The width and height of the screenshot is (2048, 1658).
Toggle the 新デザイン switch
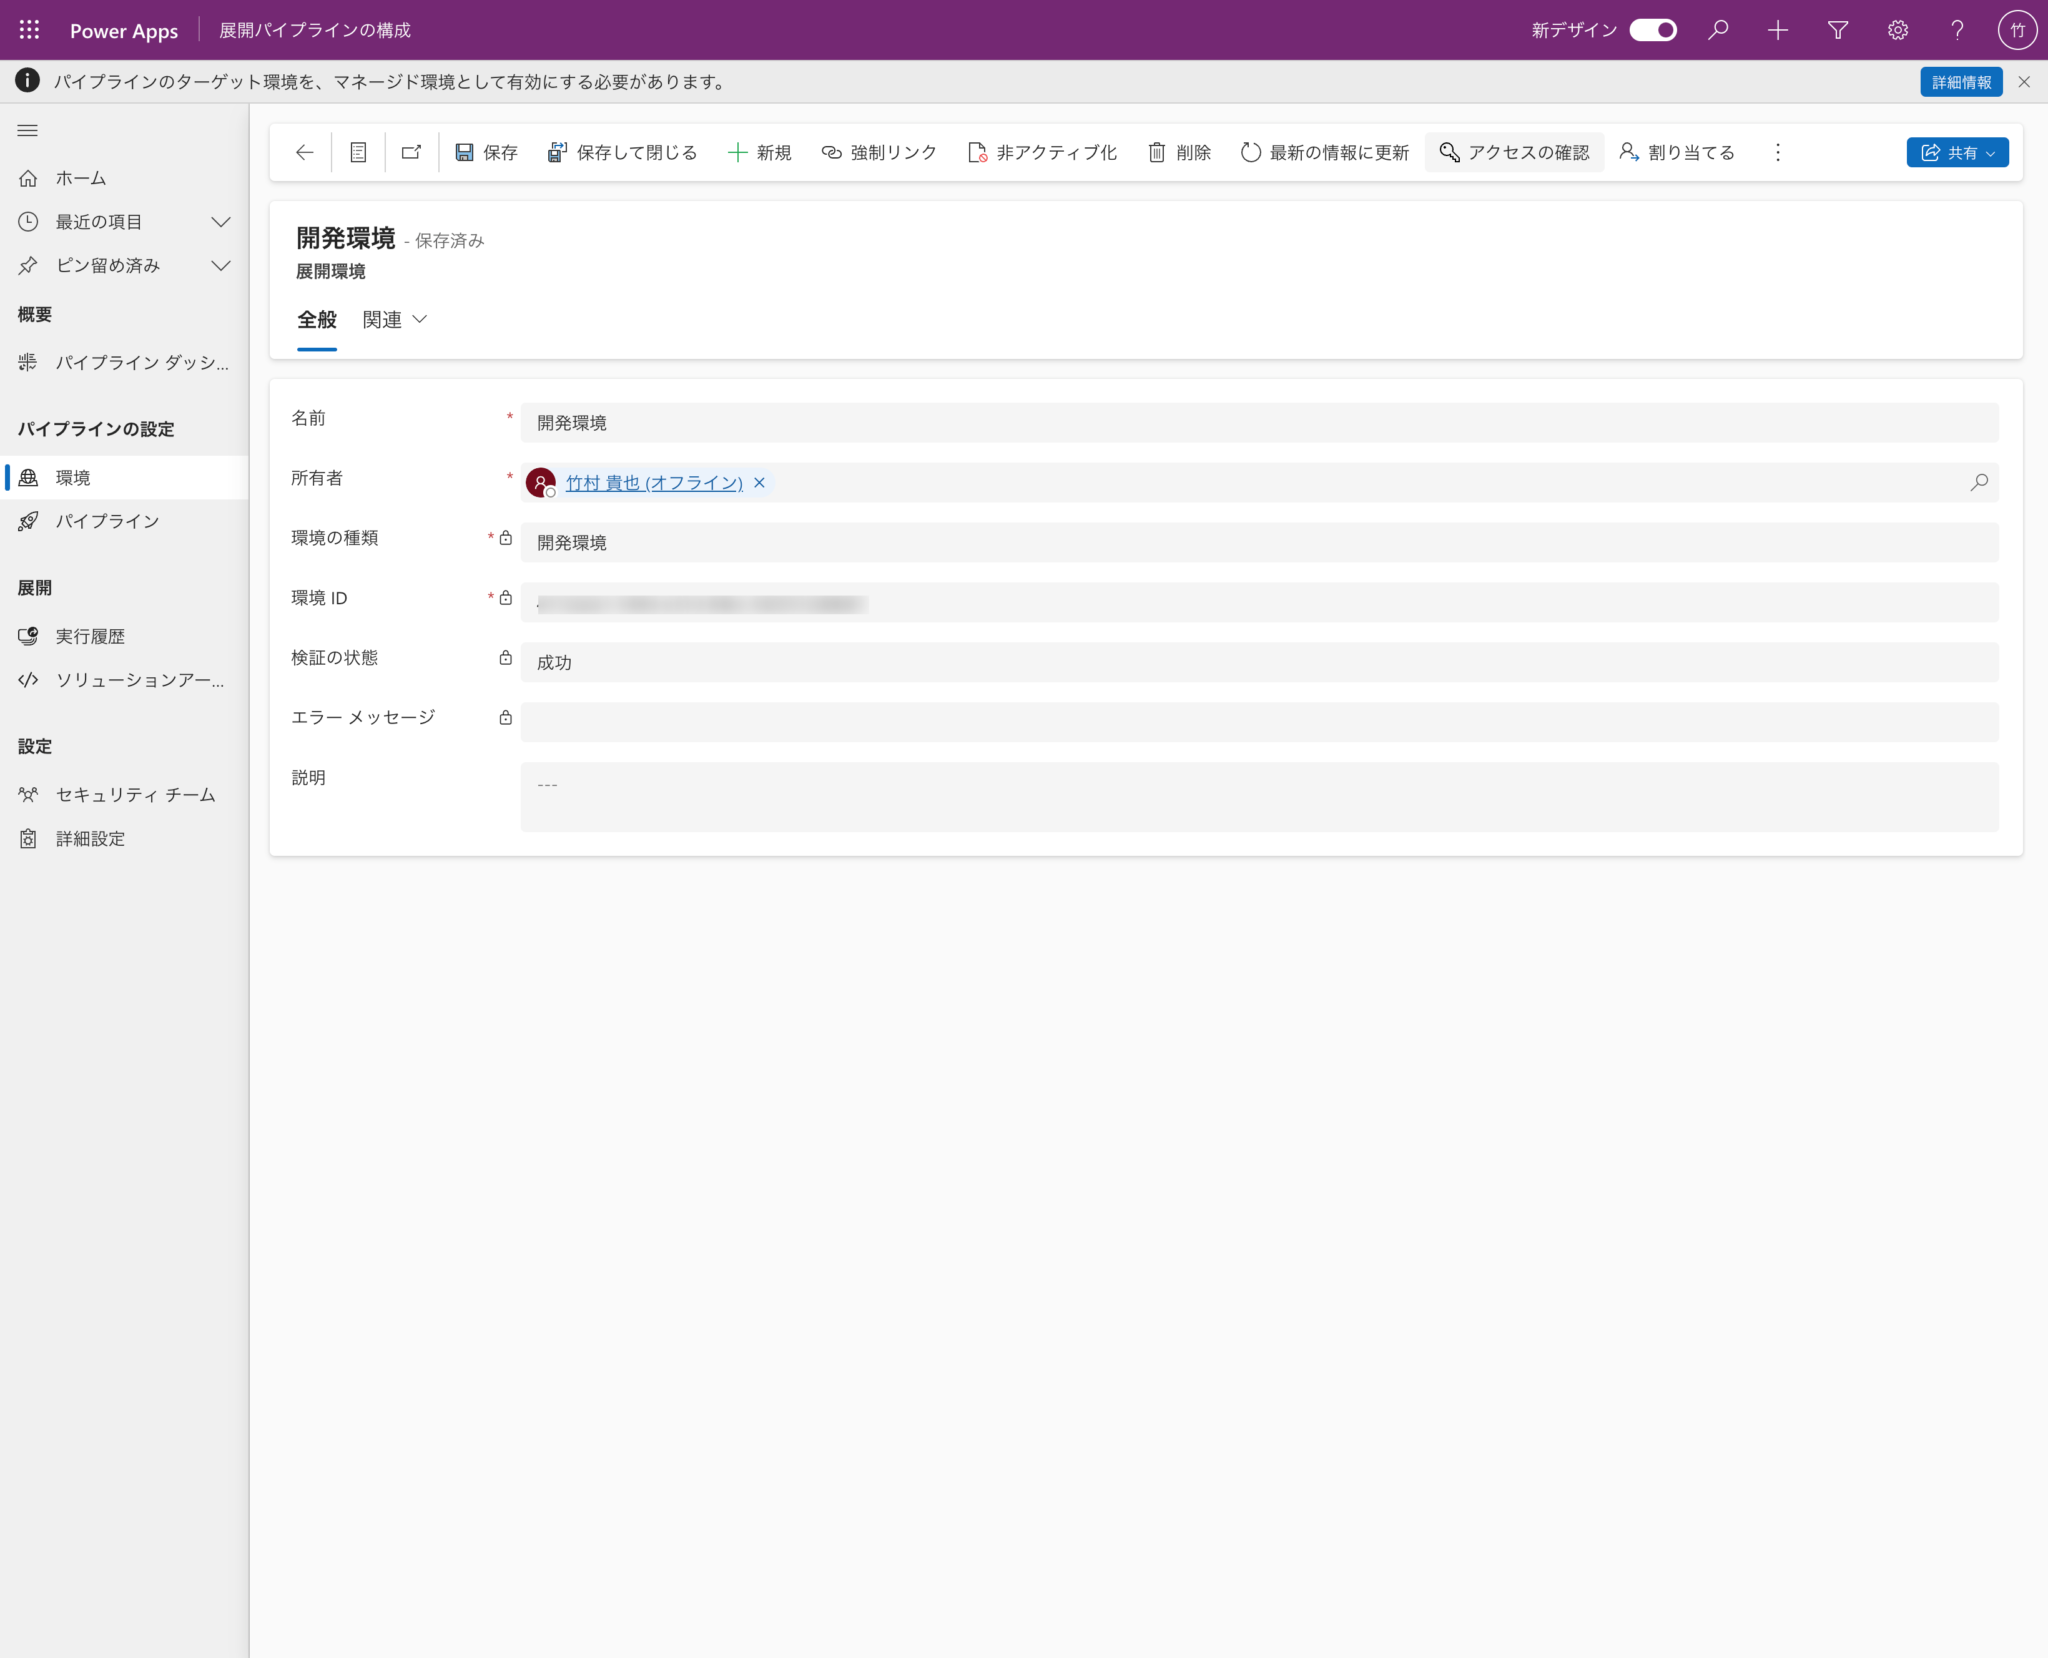(1652, 30)
